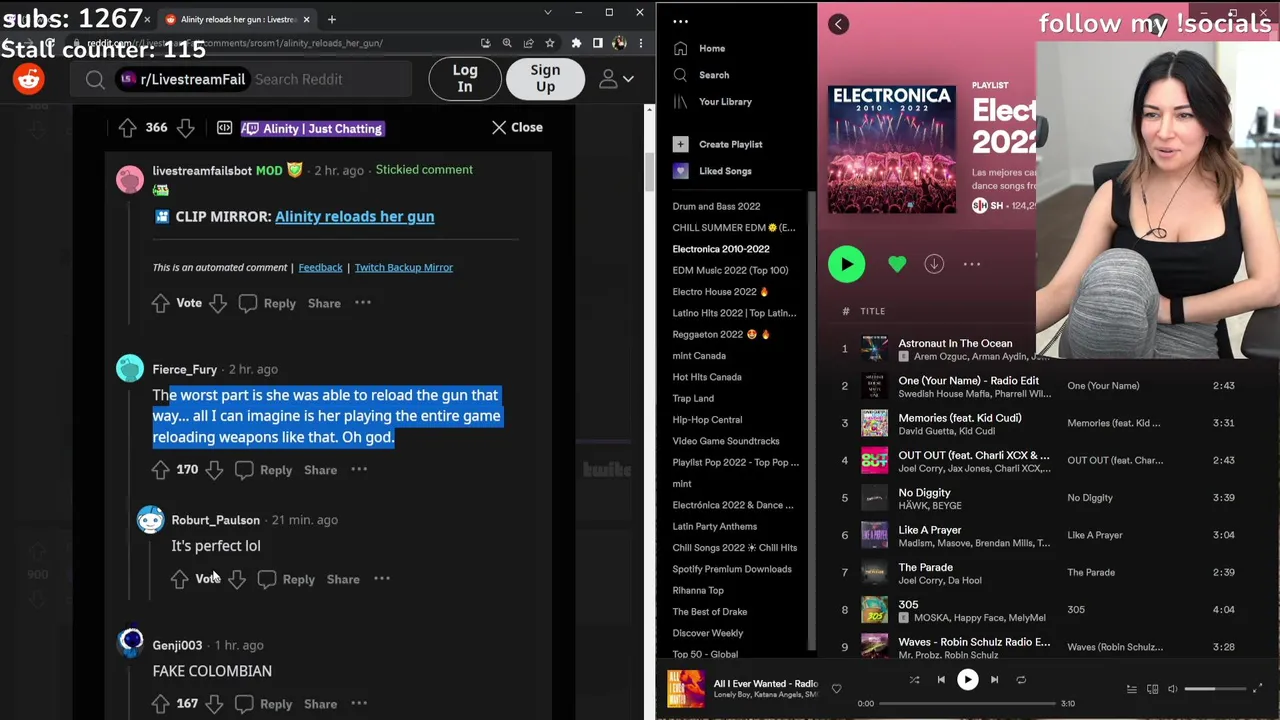Zoom icon in browser address bar
1280x720 pixels.
pos(506,43)
